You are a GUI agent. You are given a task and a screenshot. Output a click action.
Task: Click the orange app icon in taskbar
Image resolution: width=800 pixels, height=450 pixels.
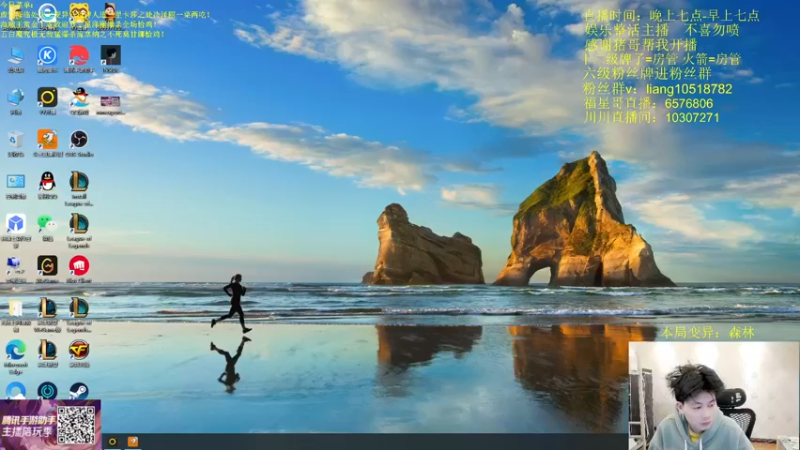(133, 441)
